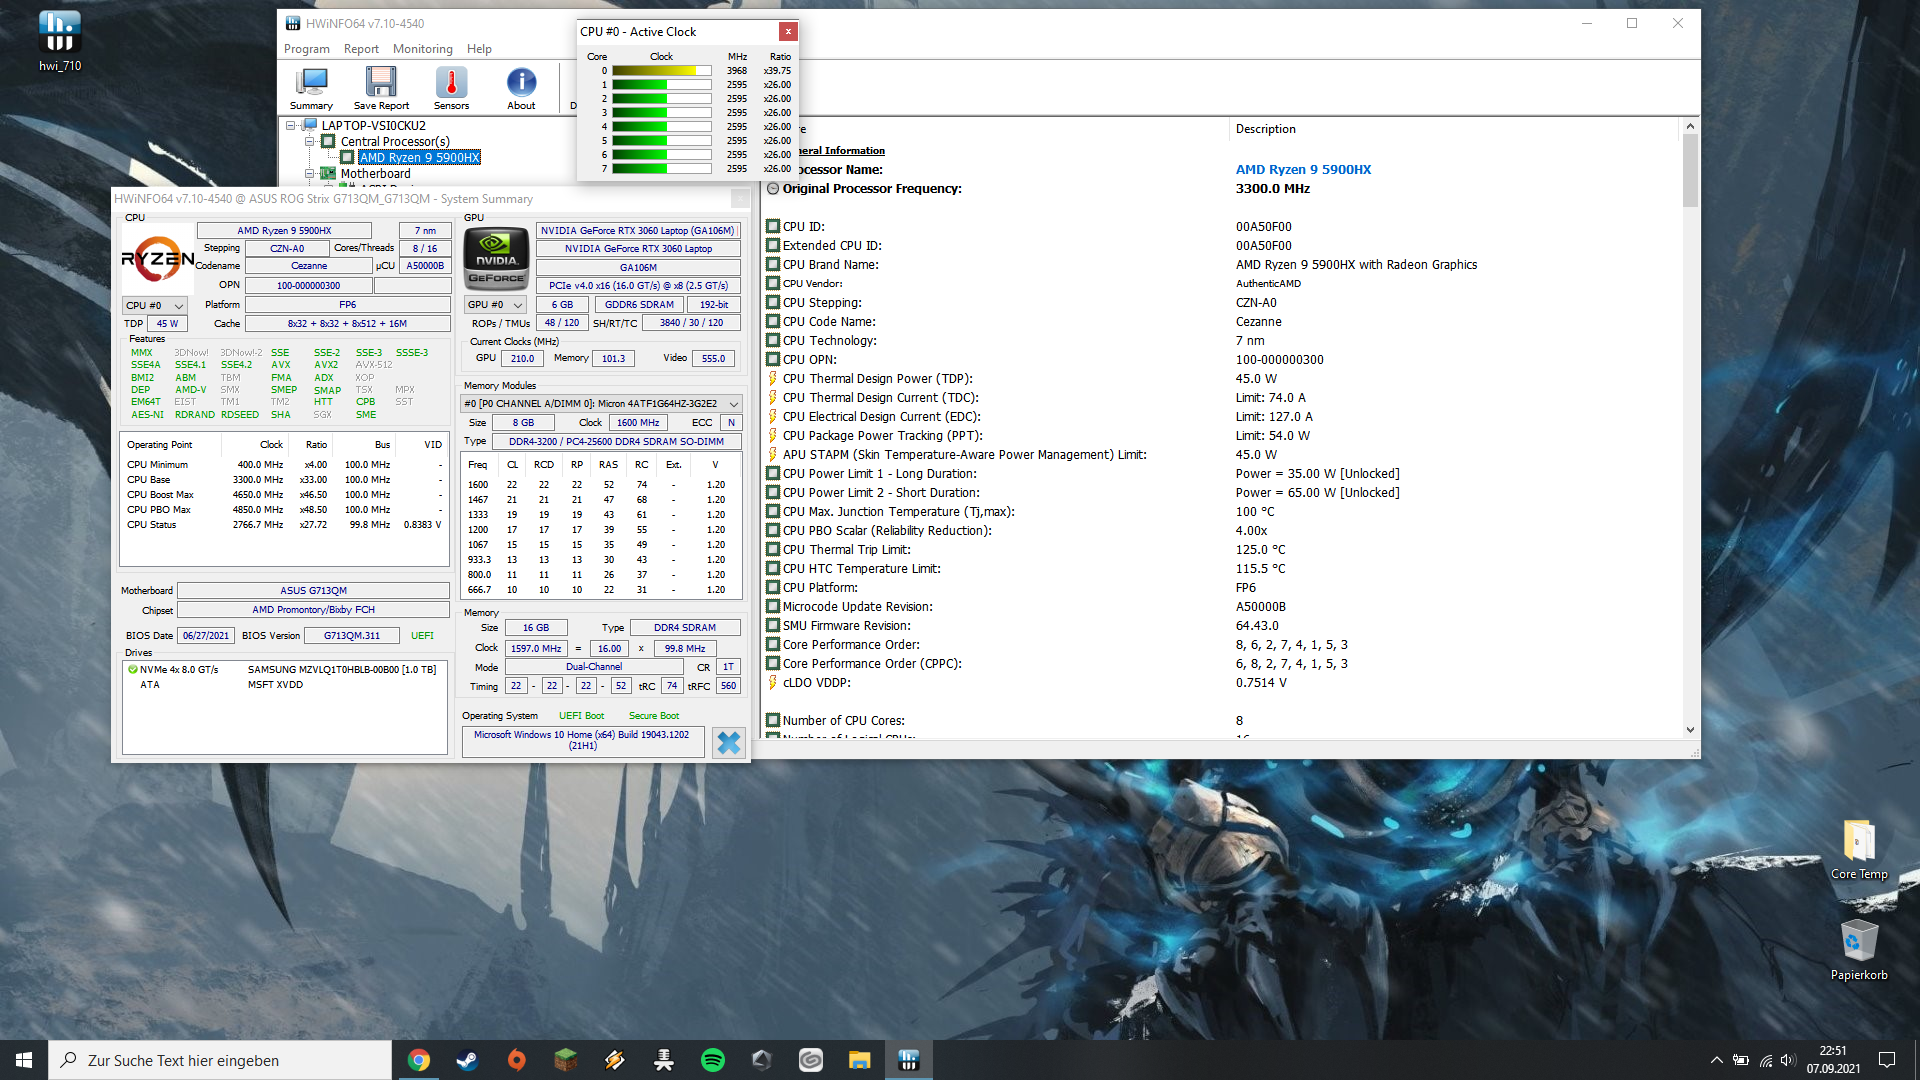Viewport: 1920px width, 1080px height.
Task: Open the CPU #0 selector dropdown
Action: [x=155, y=305]
